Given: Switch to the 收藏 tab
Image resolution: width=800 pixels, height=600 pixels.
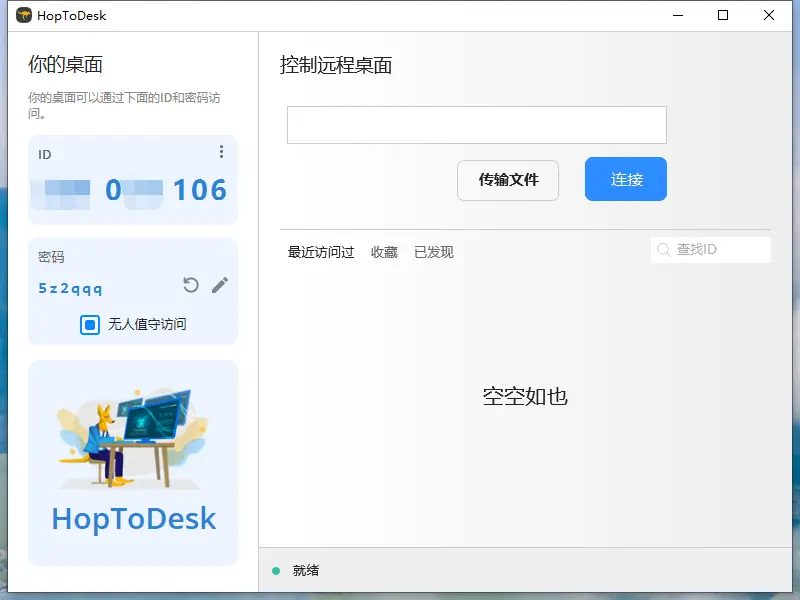Looking at the screenshot, I should [384, 252].
